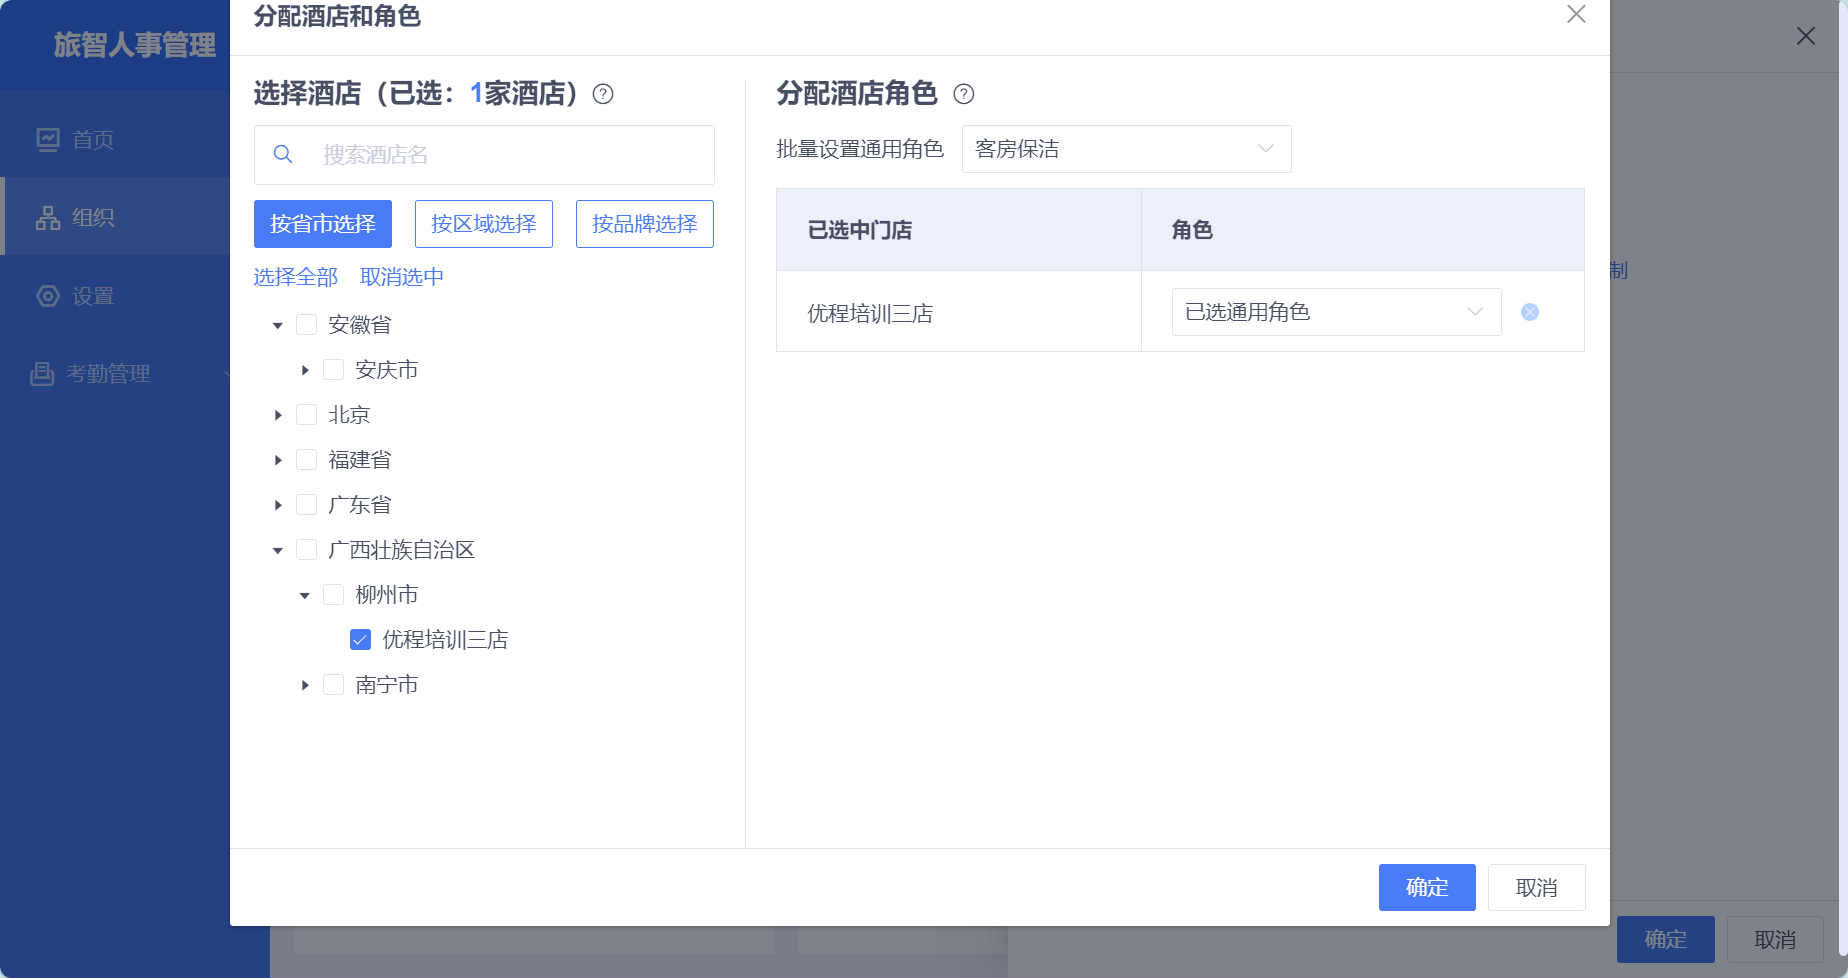1848x978 pixels.
Task: Open 首页 in the sidebar menu
Action: [x=115, y=139]
